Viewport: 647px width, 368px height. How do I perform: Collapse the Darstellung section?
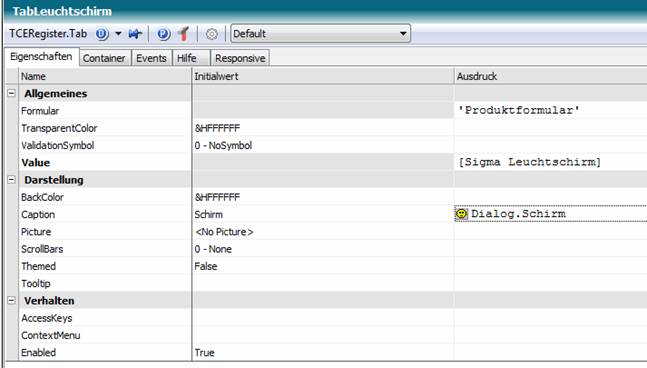click(x=12, y=180)
